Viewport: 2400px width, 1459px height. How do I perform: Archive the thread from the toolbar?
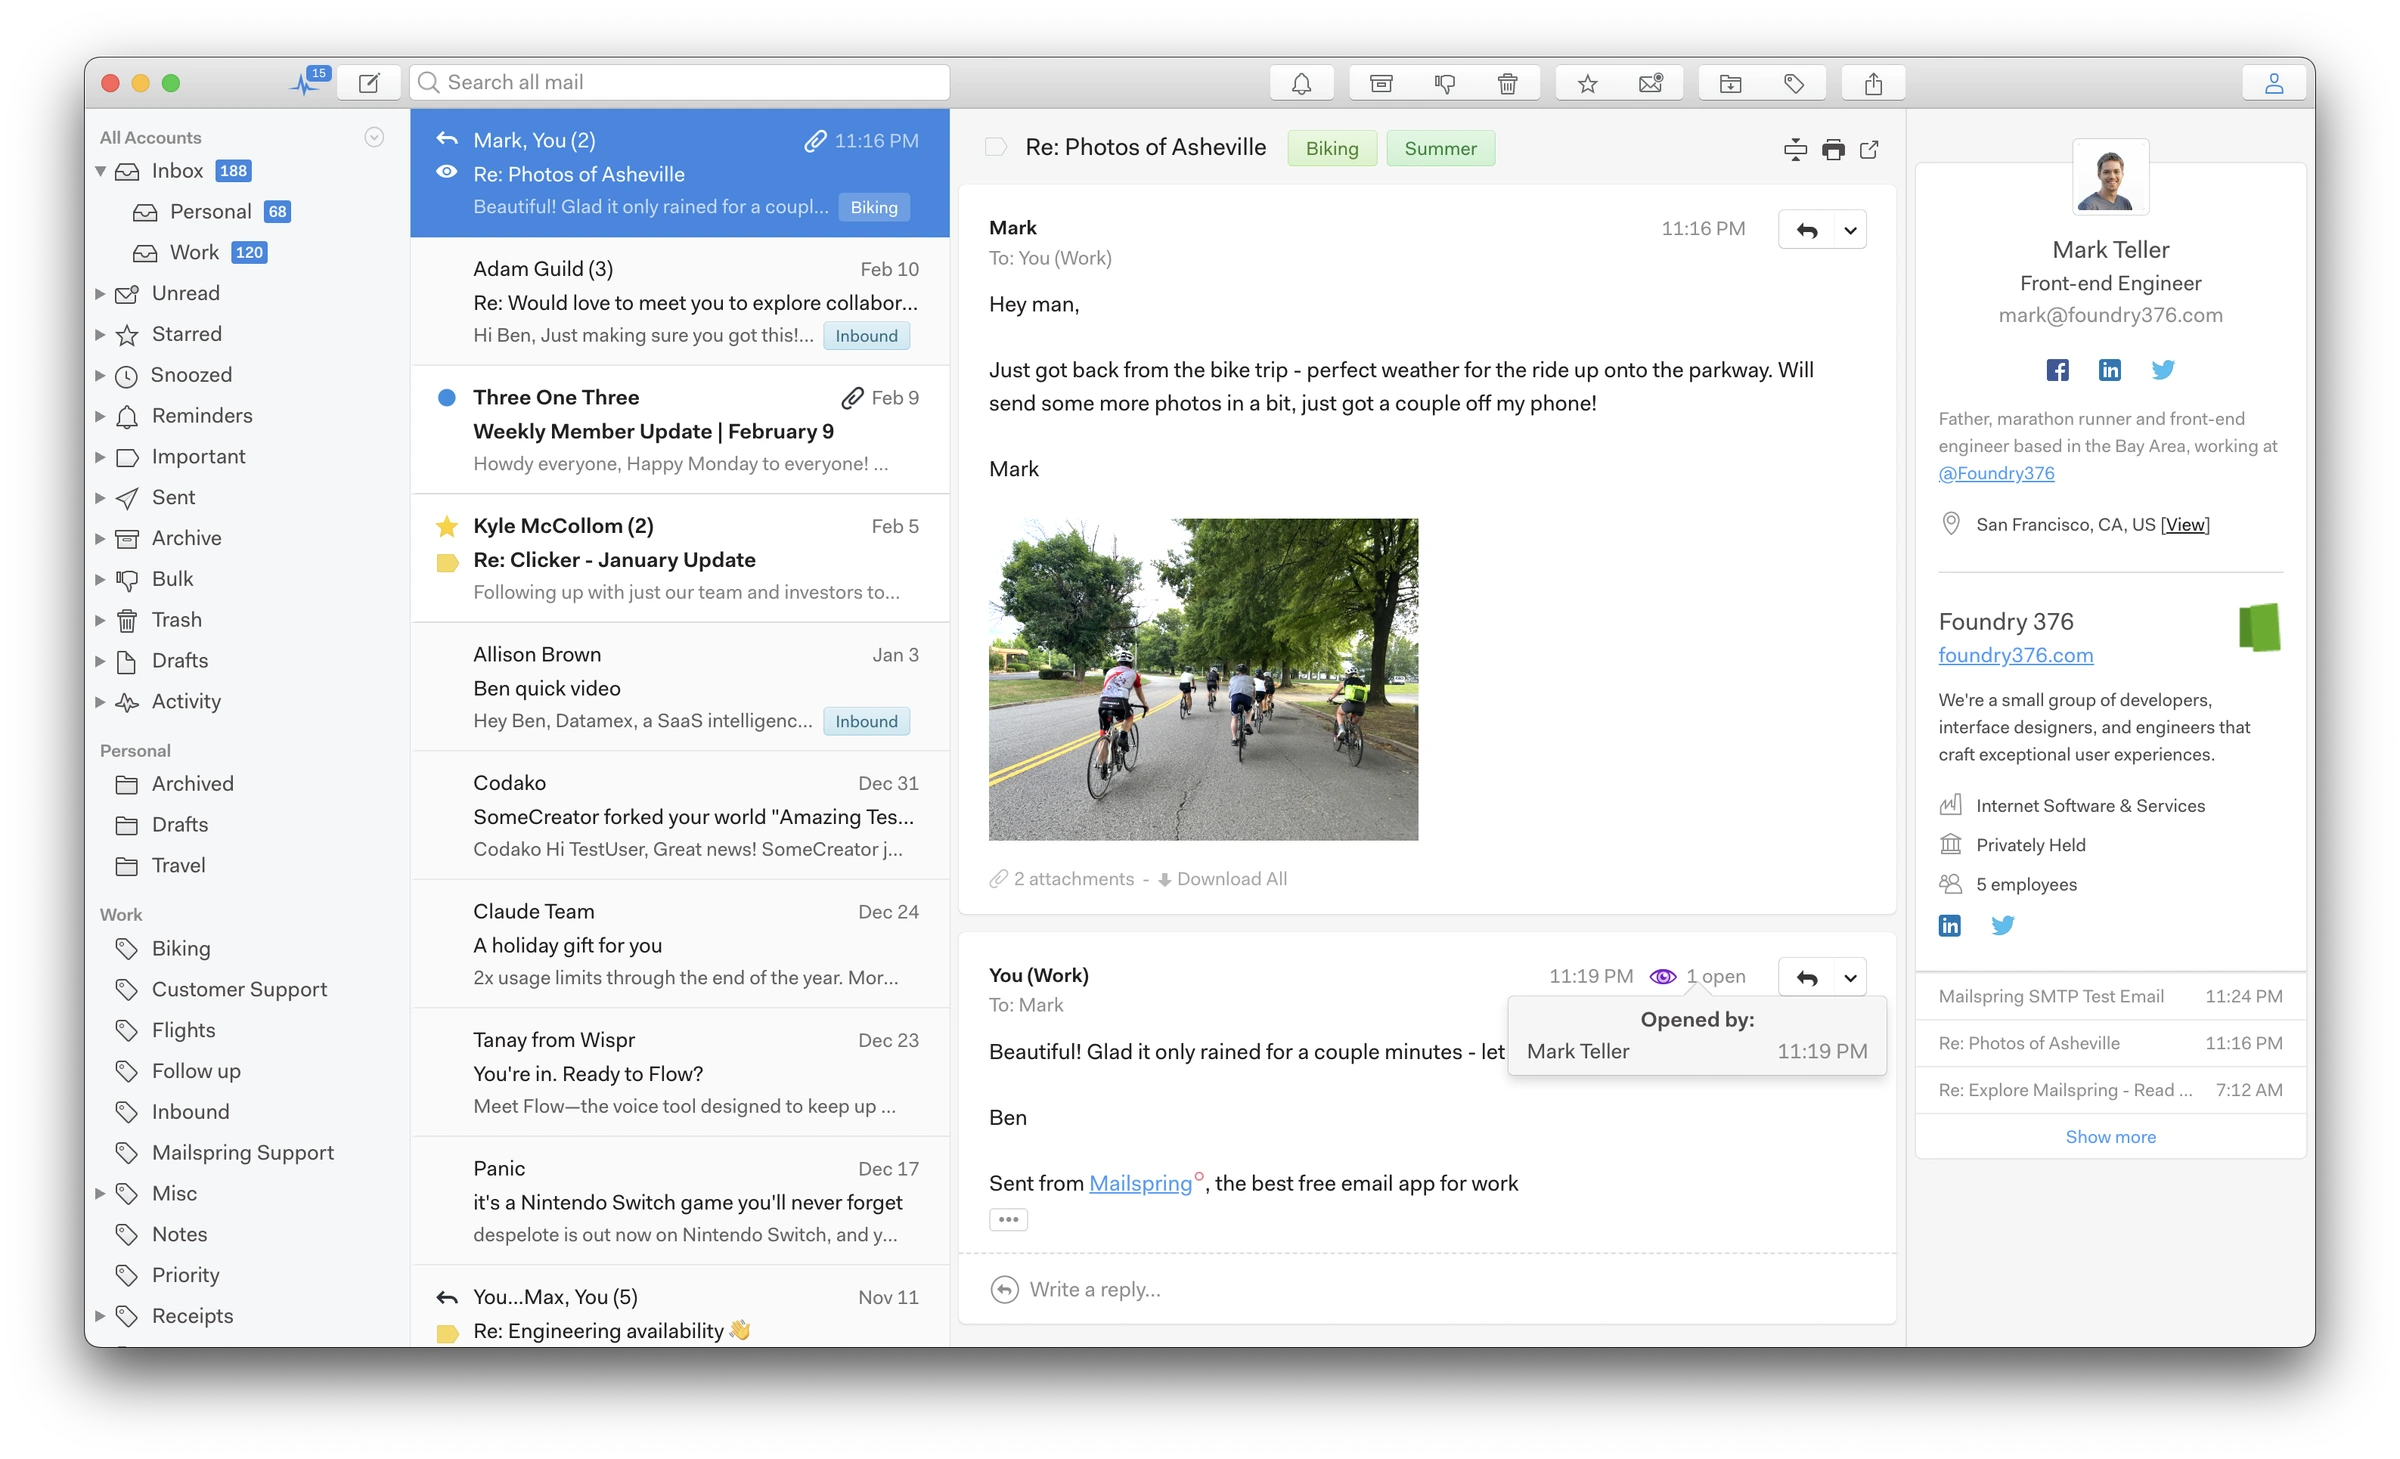[1381, 84]
